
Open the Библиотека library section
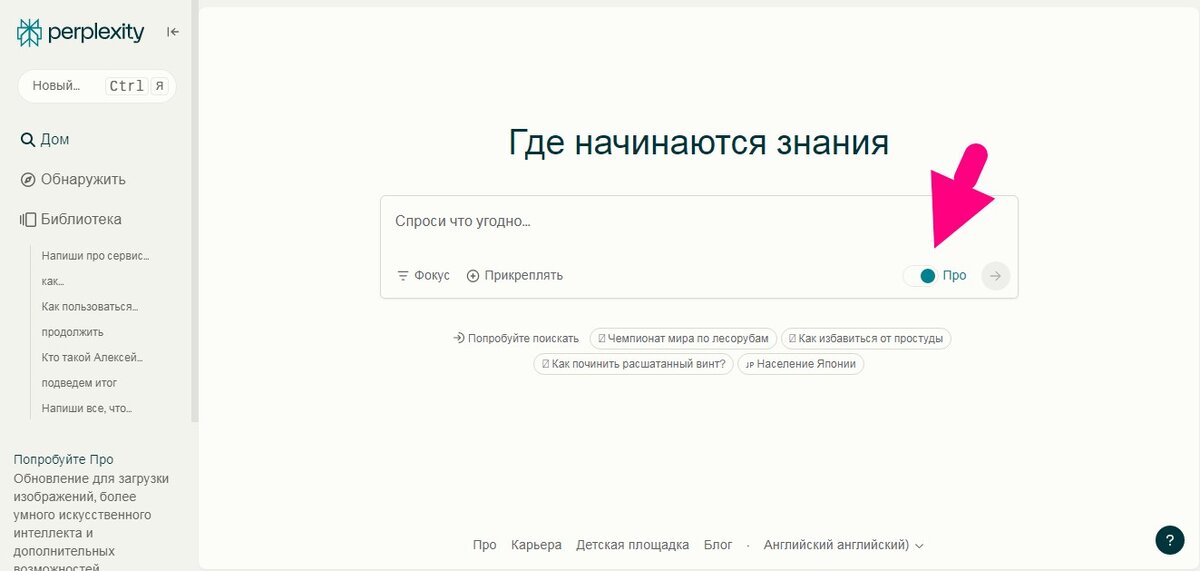click(x=71, y=219)
